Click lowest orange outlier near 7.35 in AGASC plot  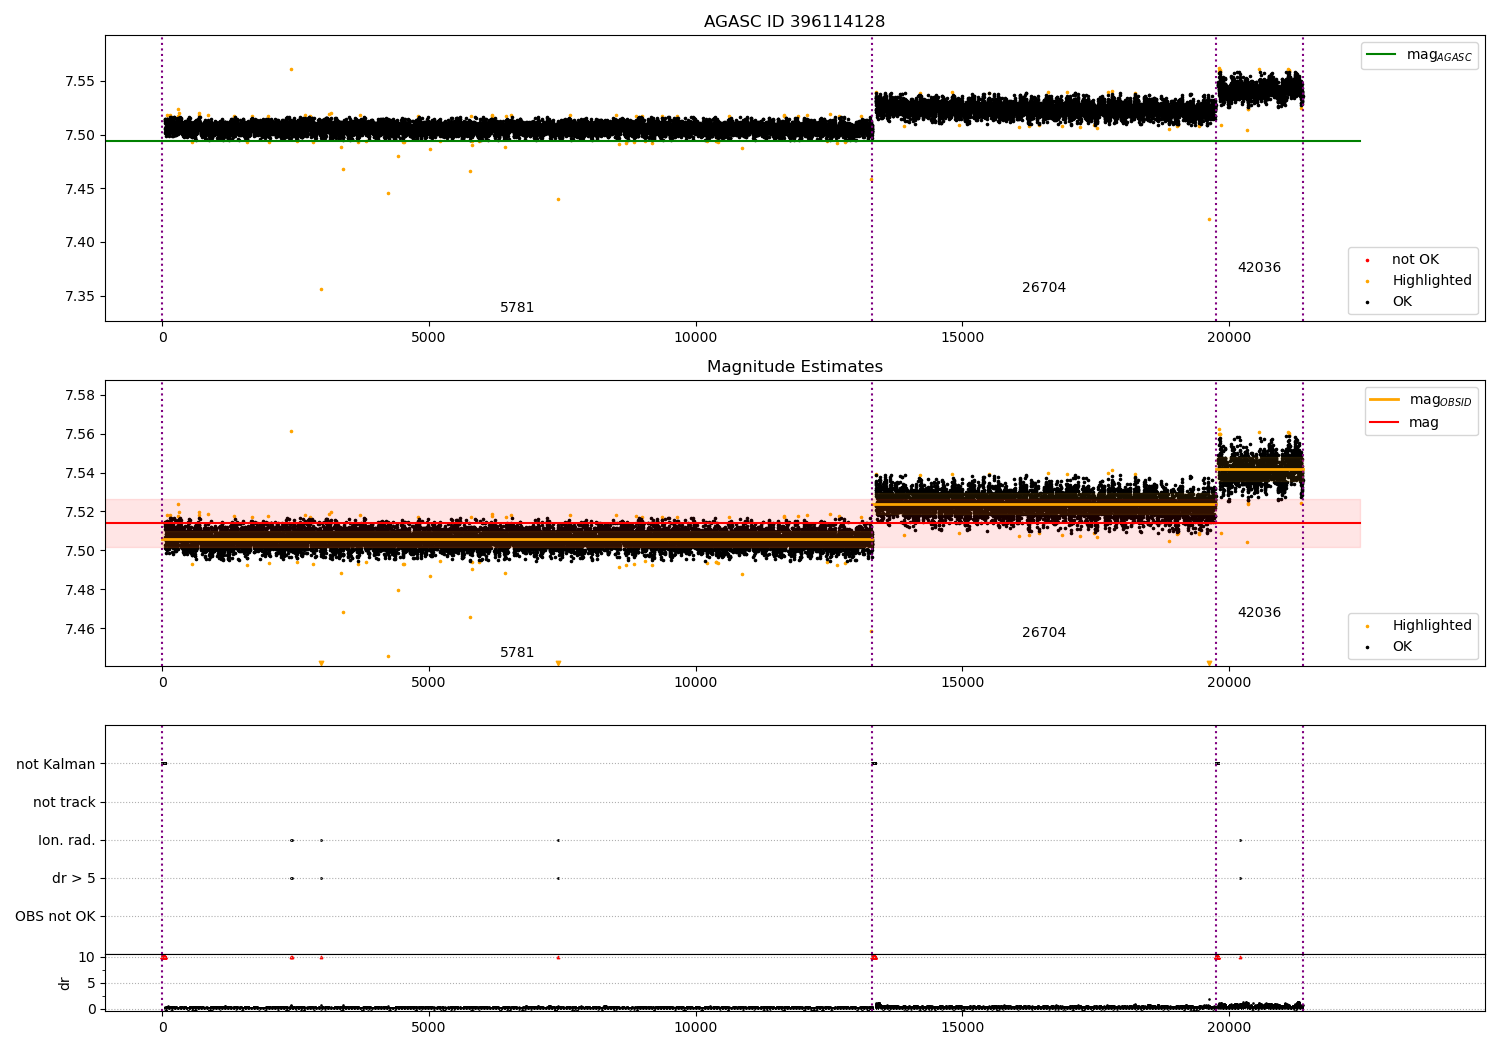point(321,289)
